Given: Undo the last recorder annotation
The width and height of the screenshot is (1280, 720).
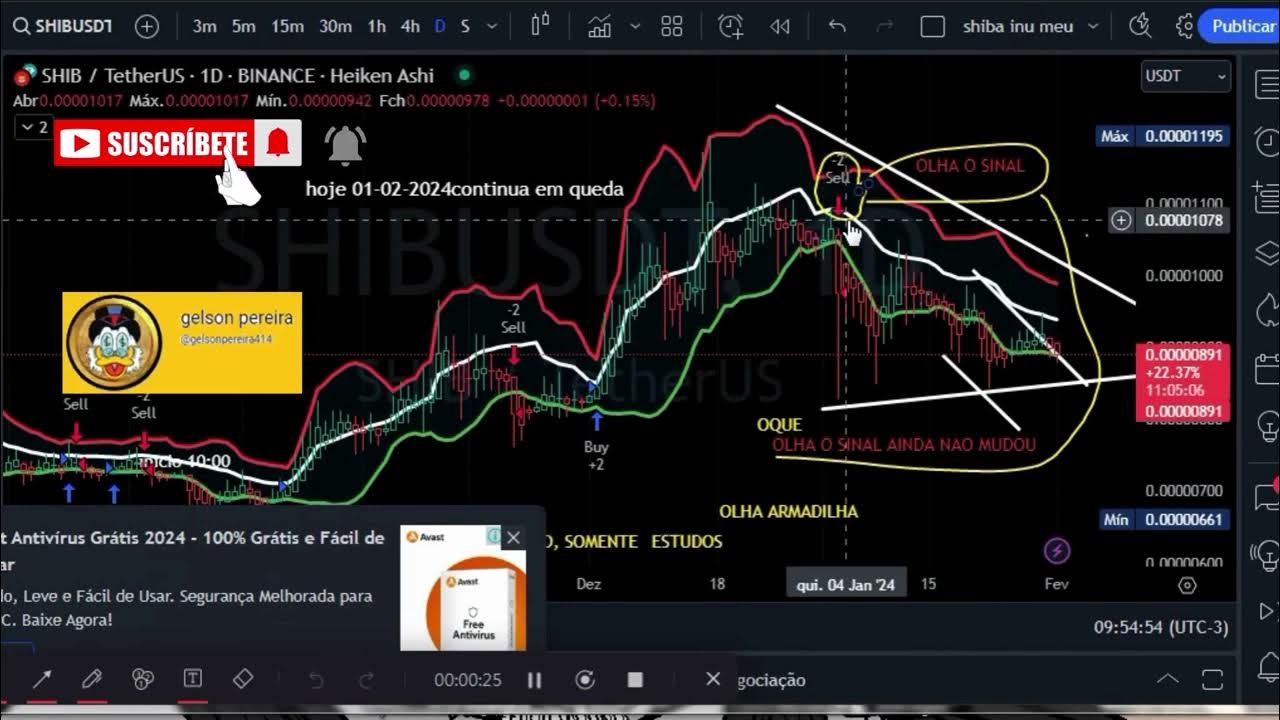Looking at the screenshot, I should click(x=316, y=681).
